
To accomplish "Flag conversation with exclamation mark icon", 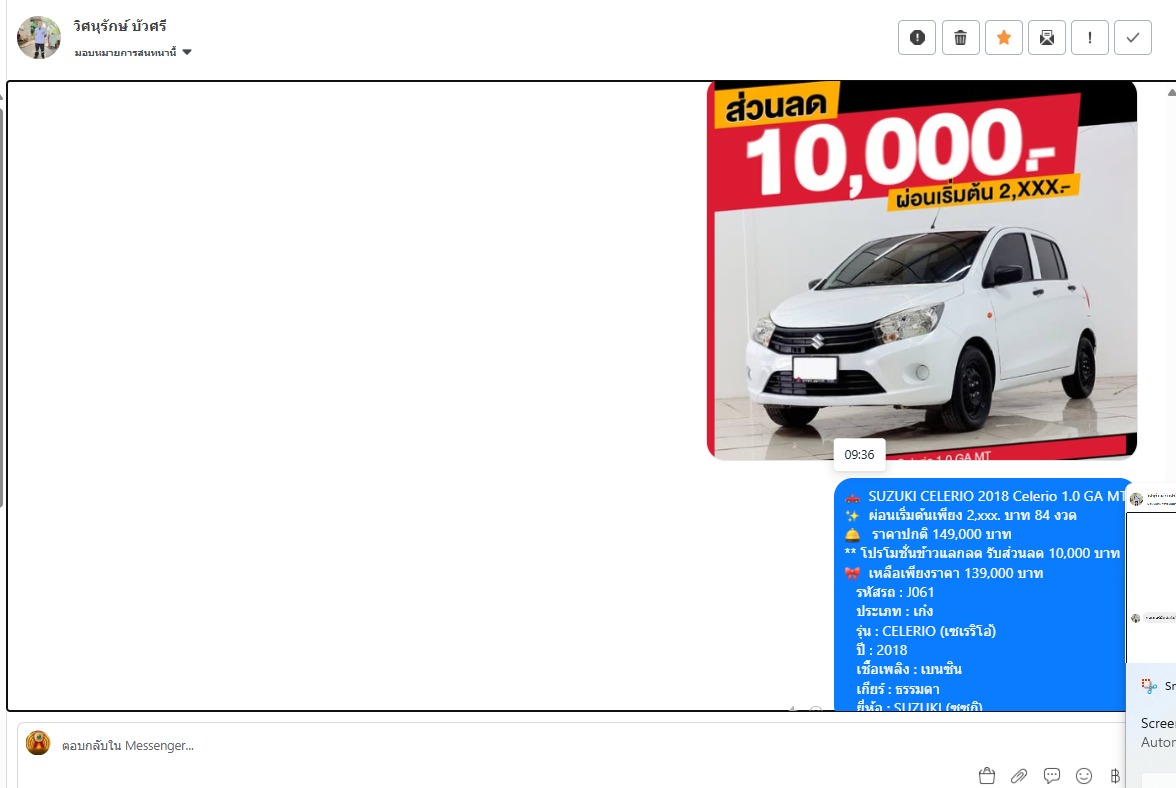I will [1090, 37].
